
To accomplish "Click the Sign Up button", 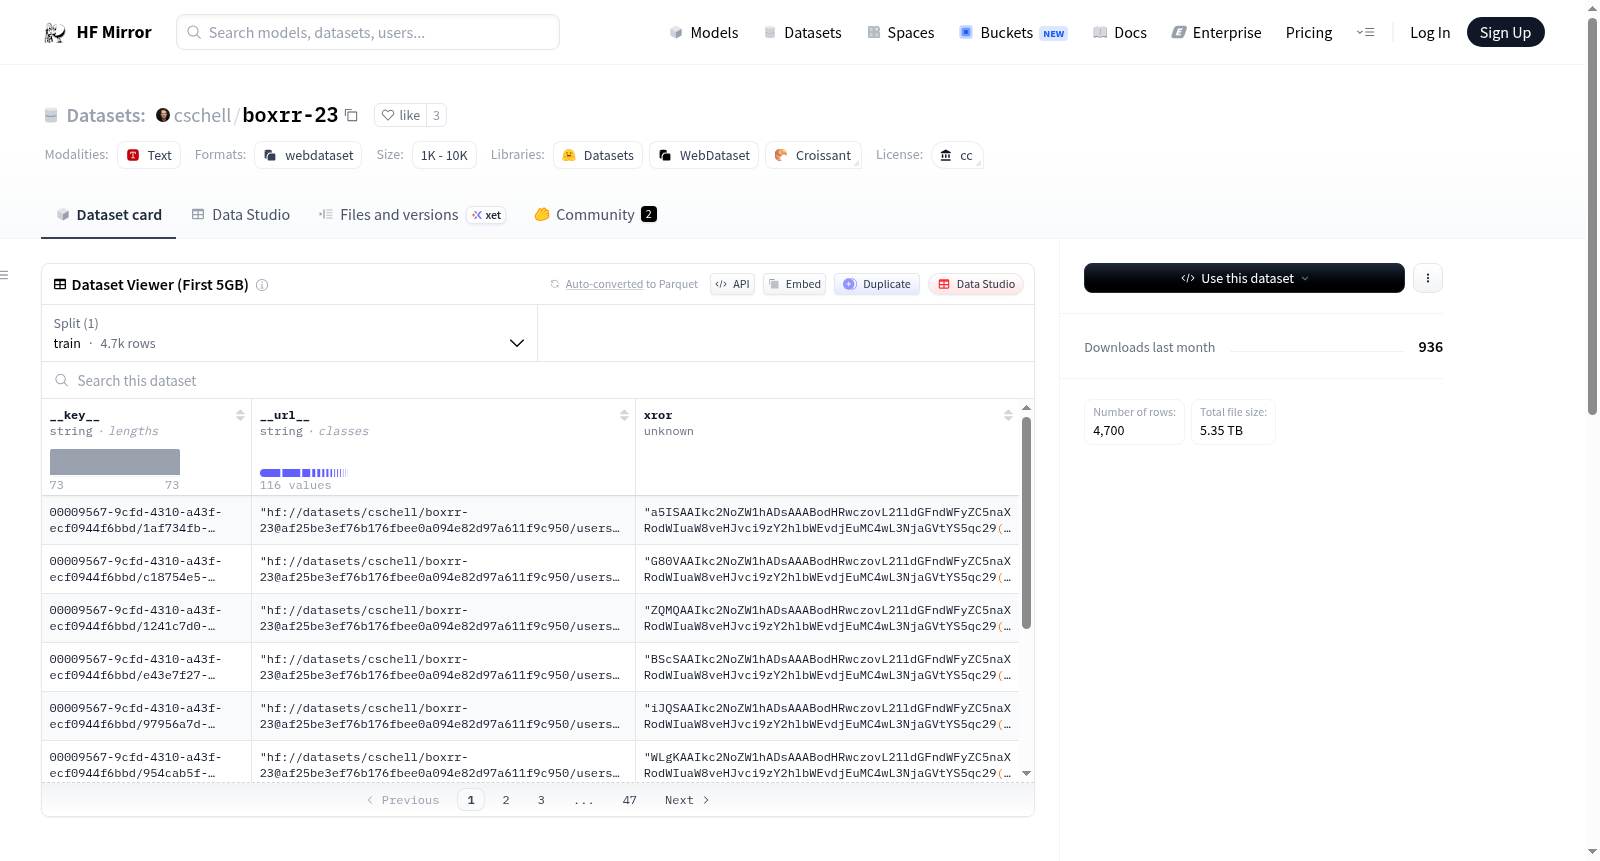I will pyautogui.click(x=1505, y=33).
